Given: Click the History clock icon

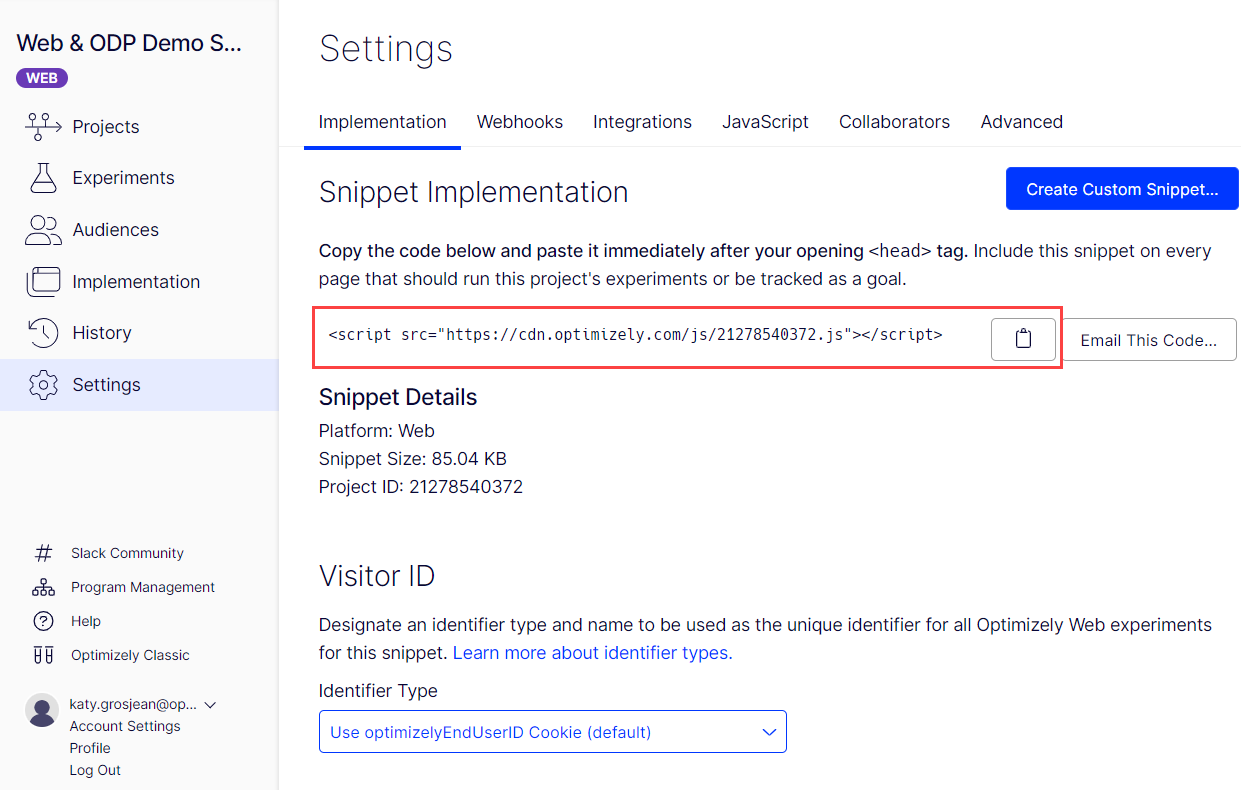Looking at the screenshot, I should tap(43, 333).
